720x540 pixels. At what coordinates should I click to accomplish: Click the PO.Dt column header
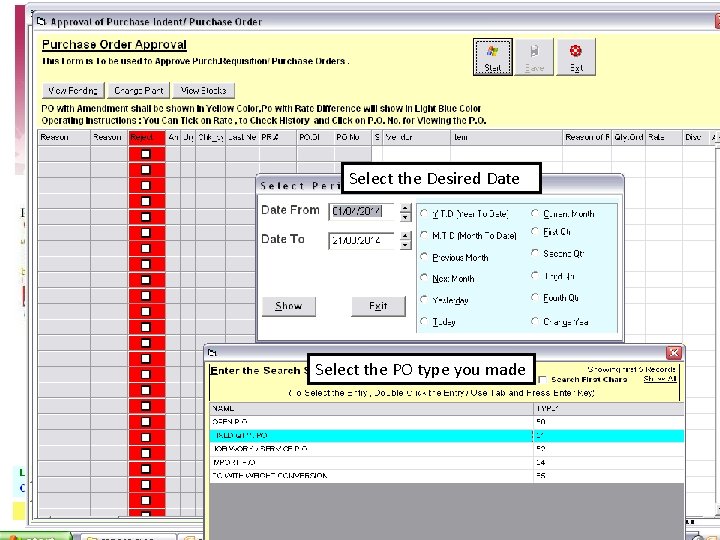coord(315,137)
